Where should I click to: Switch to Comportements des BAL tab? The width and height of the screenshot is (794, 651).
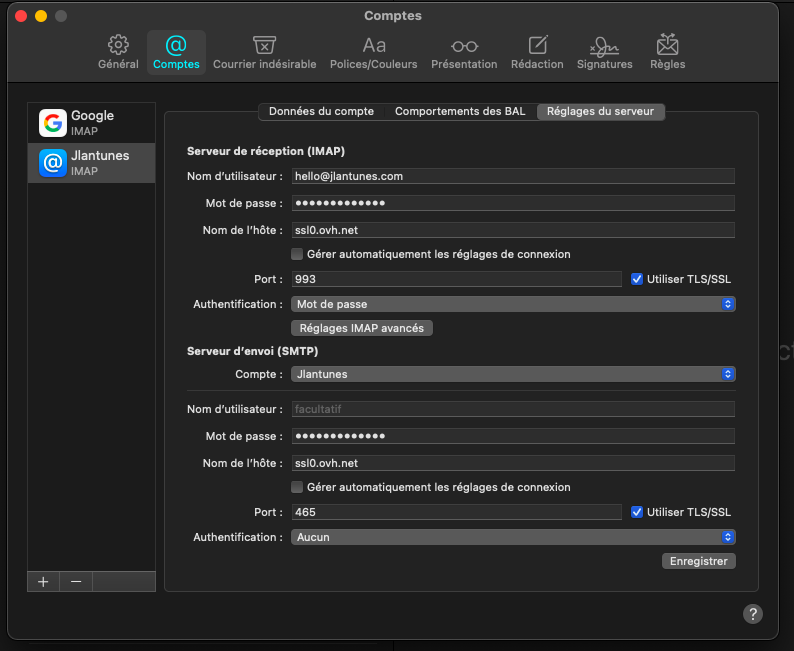pos(460,111)
